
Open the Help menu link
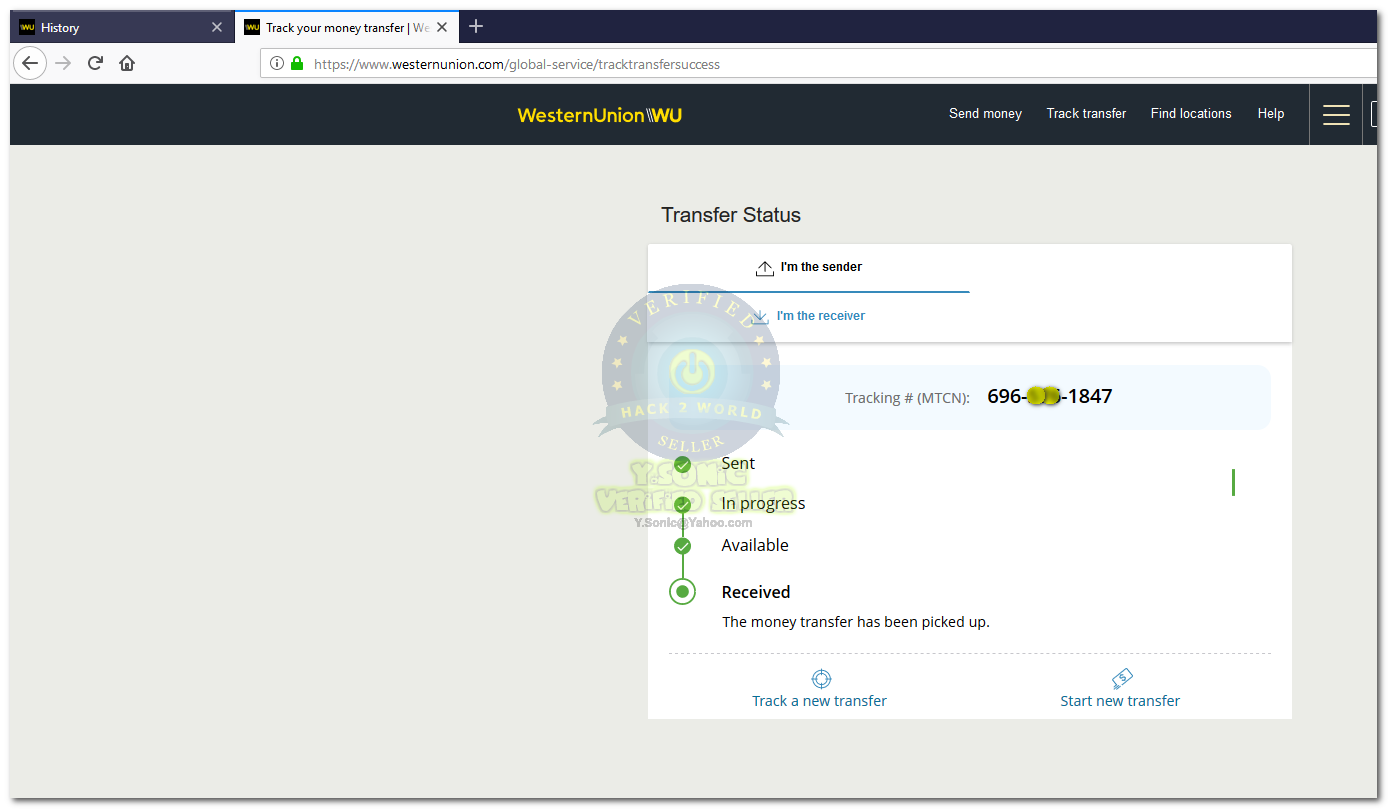[1271, 114]
